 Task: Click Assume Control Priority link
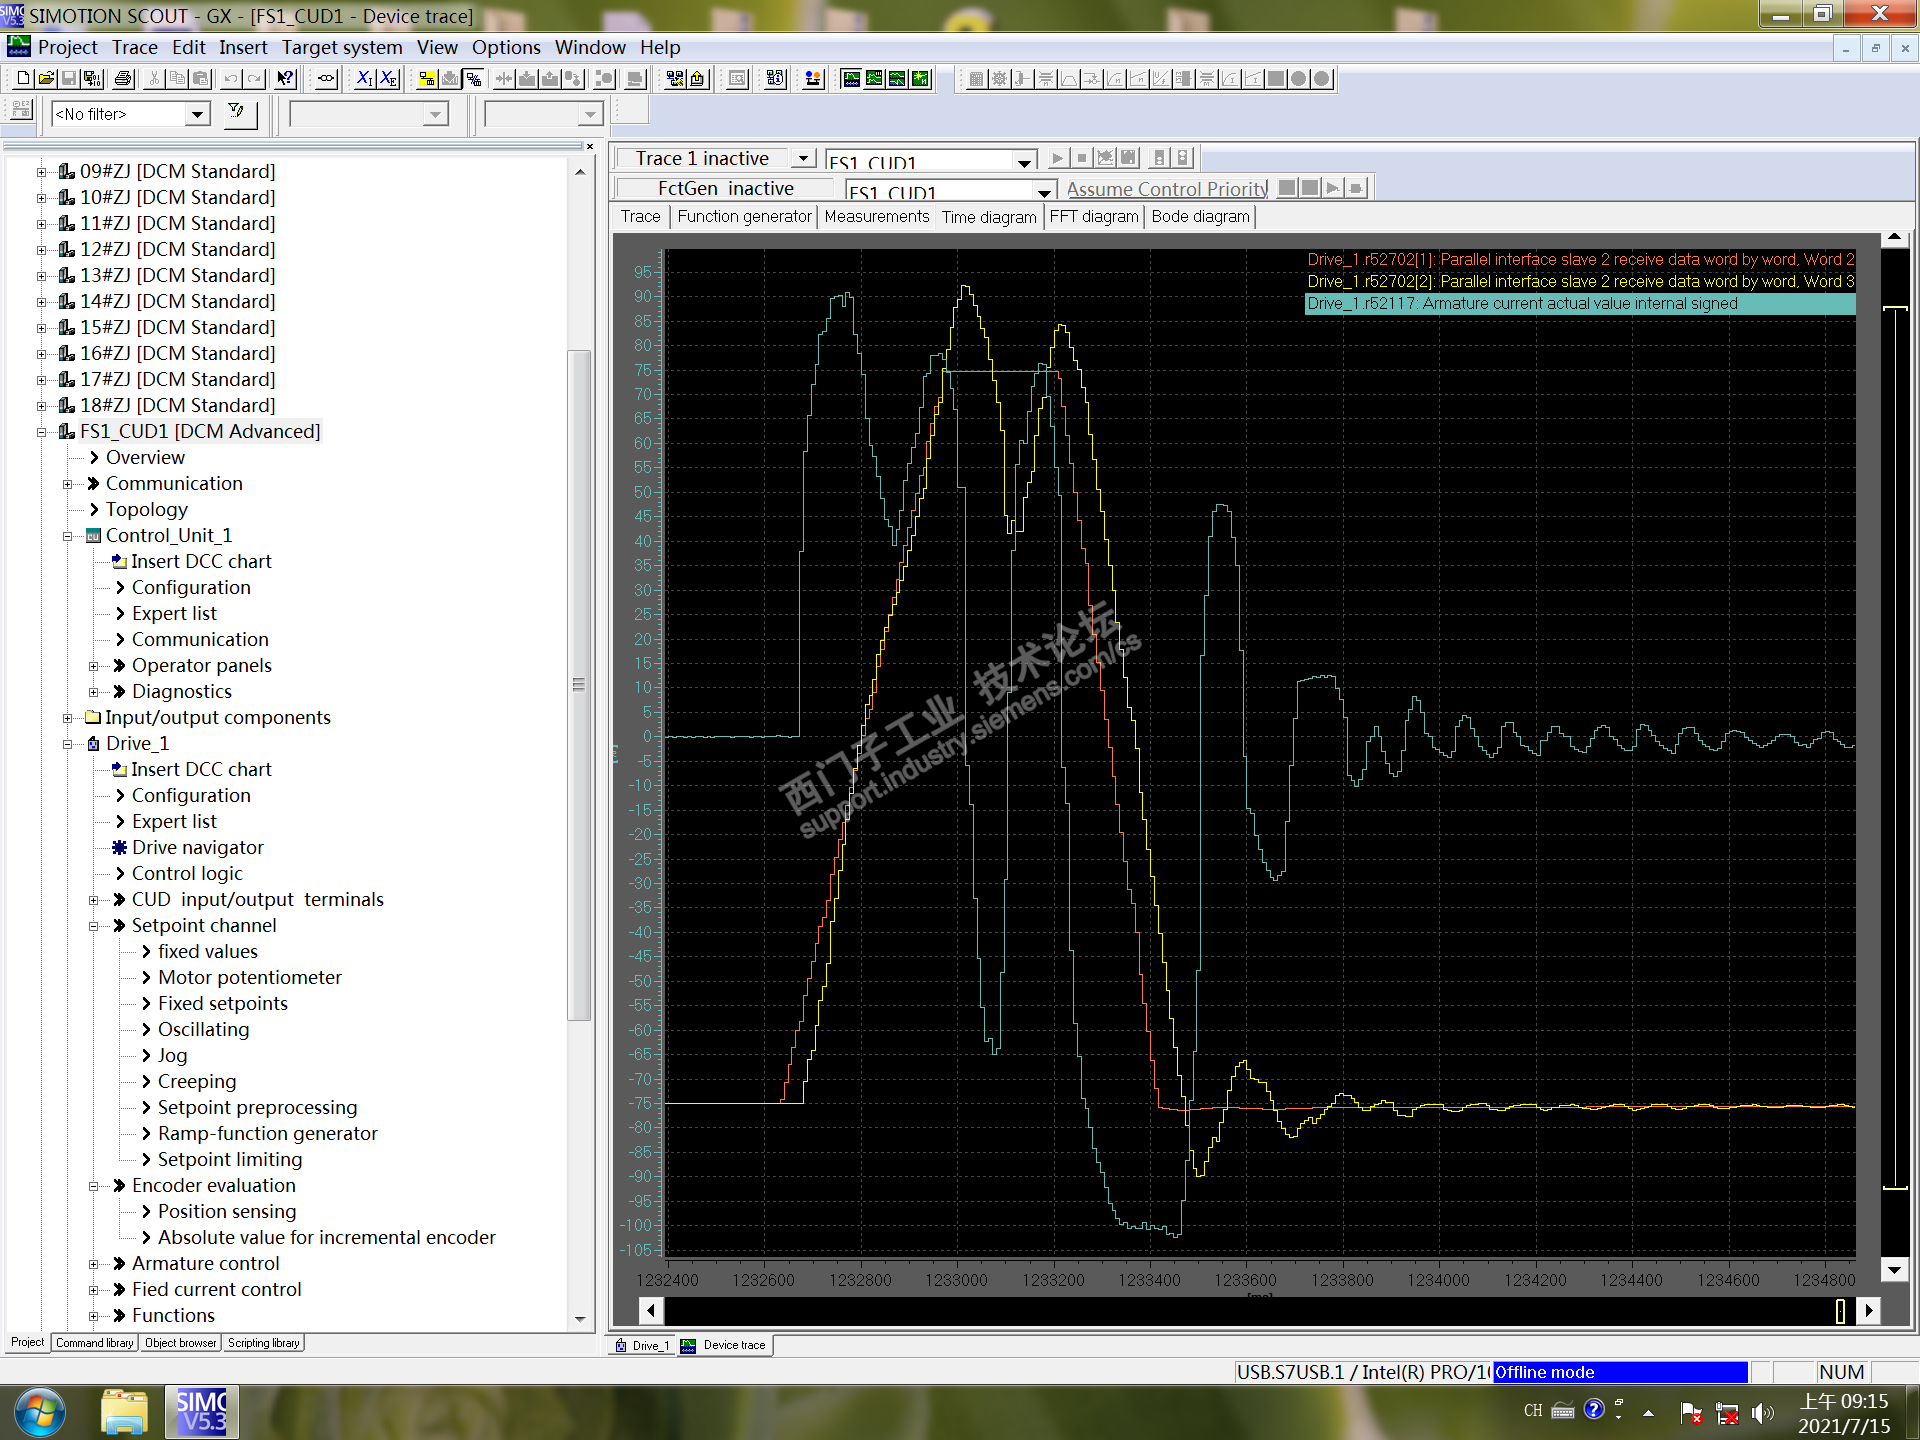[x=1166, y=189]
